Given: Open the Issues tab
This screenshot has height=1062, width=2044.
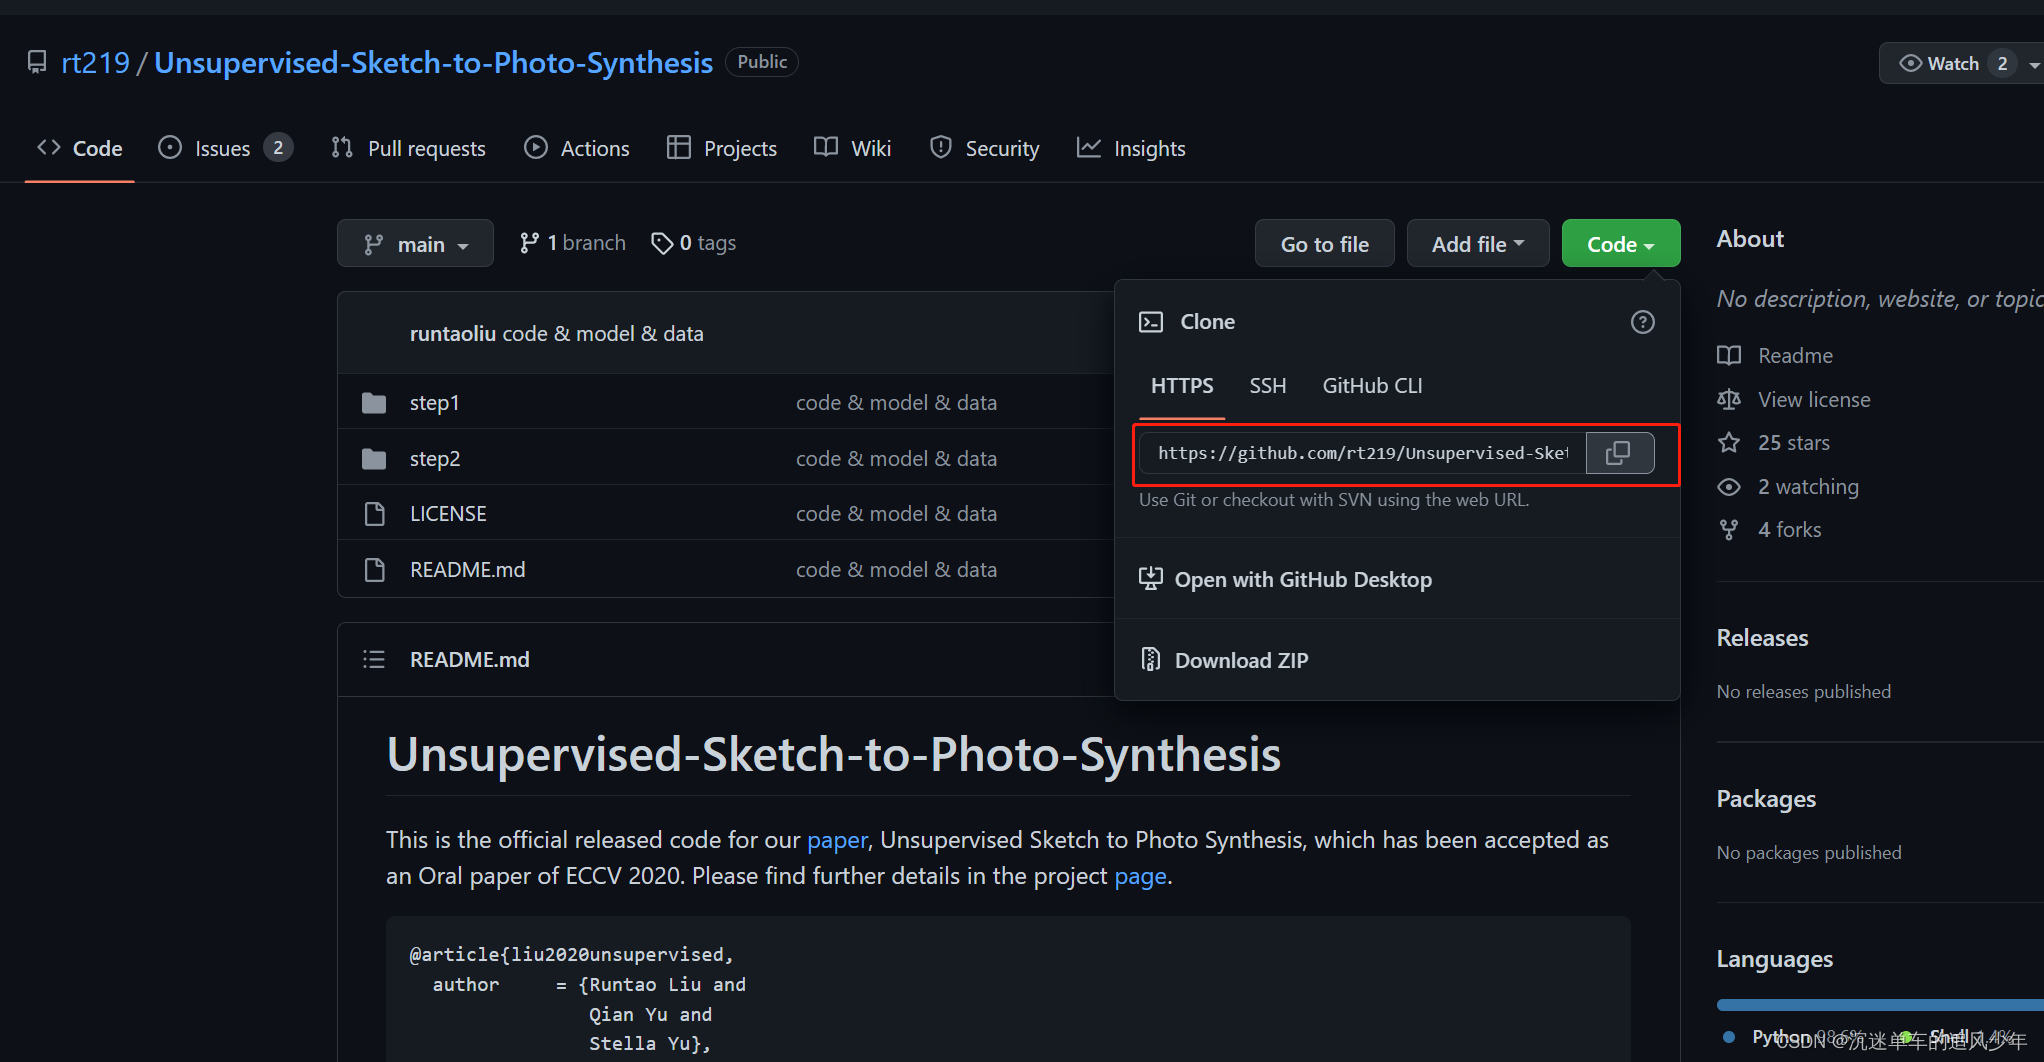Looking at the screenshot, I should 225,149.
